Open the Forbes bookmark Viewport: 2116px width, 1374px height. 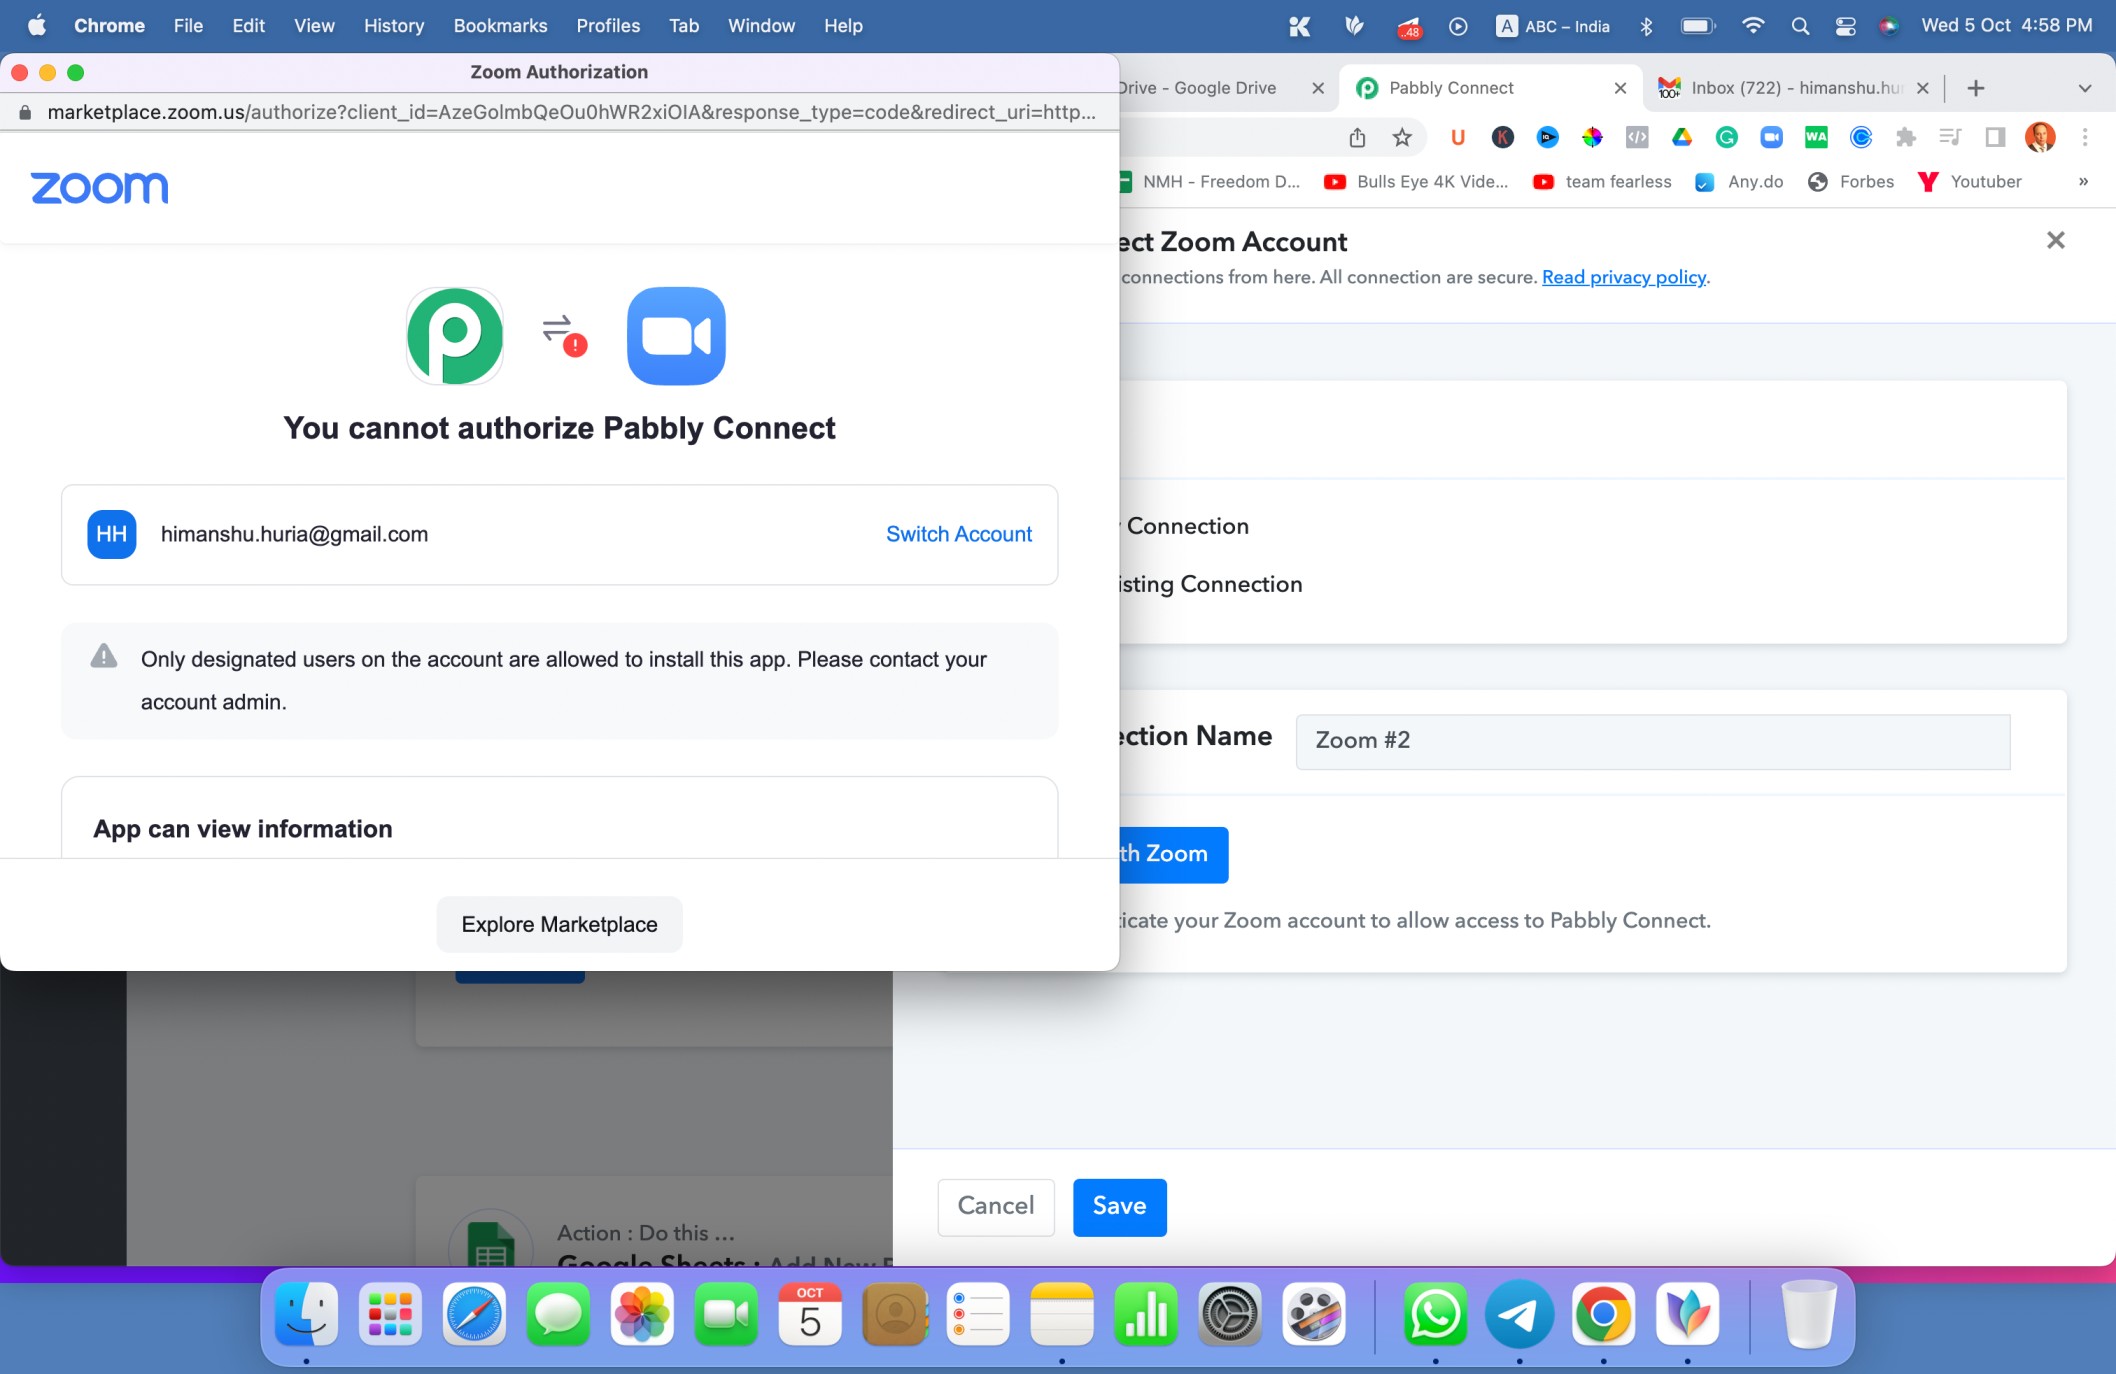tap(1852, 182)
